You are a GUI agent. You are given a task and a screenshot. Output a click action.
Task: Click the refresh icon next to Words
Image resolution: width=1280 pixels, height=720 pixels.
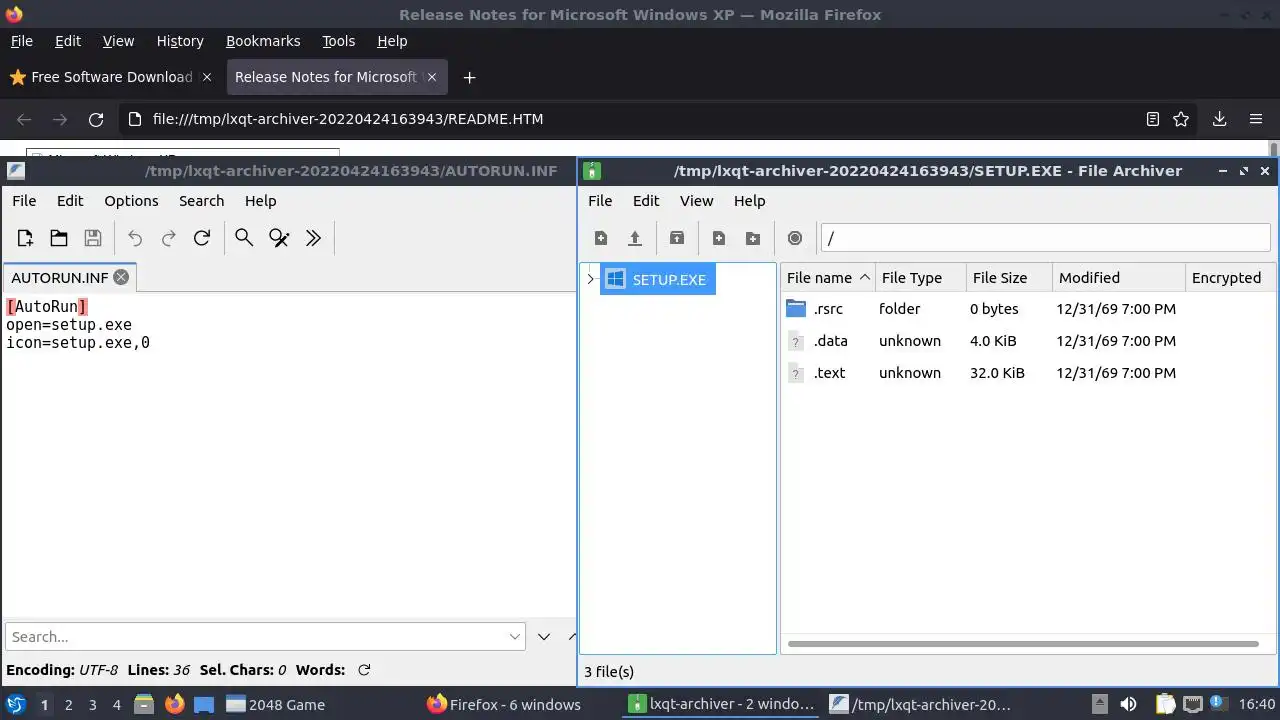pyautogui.click(x=364, y=670)
